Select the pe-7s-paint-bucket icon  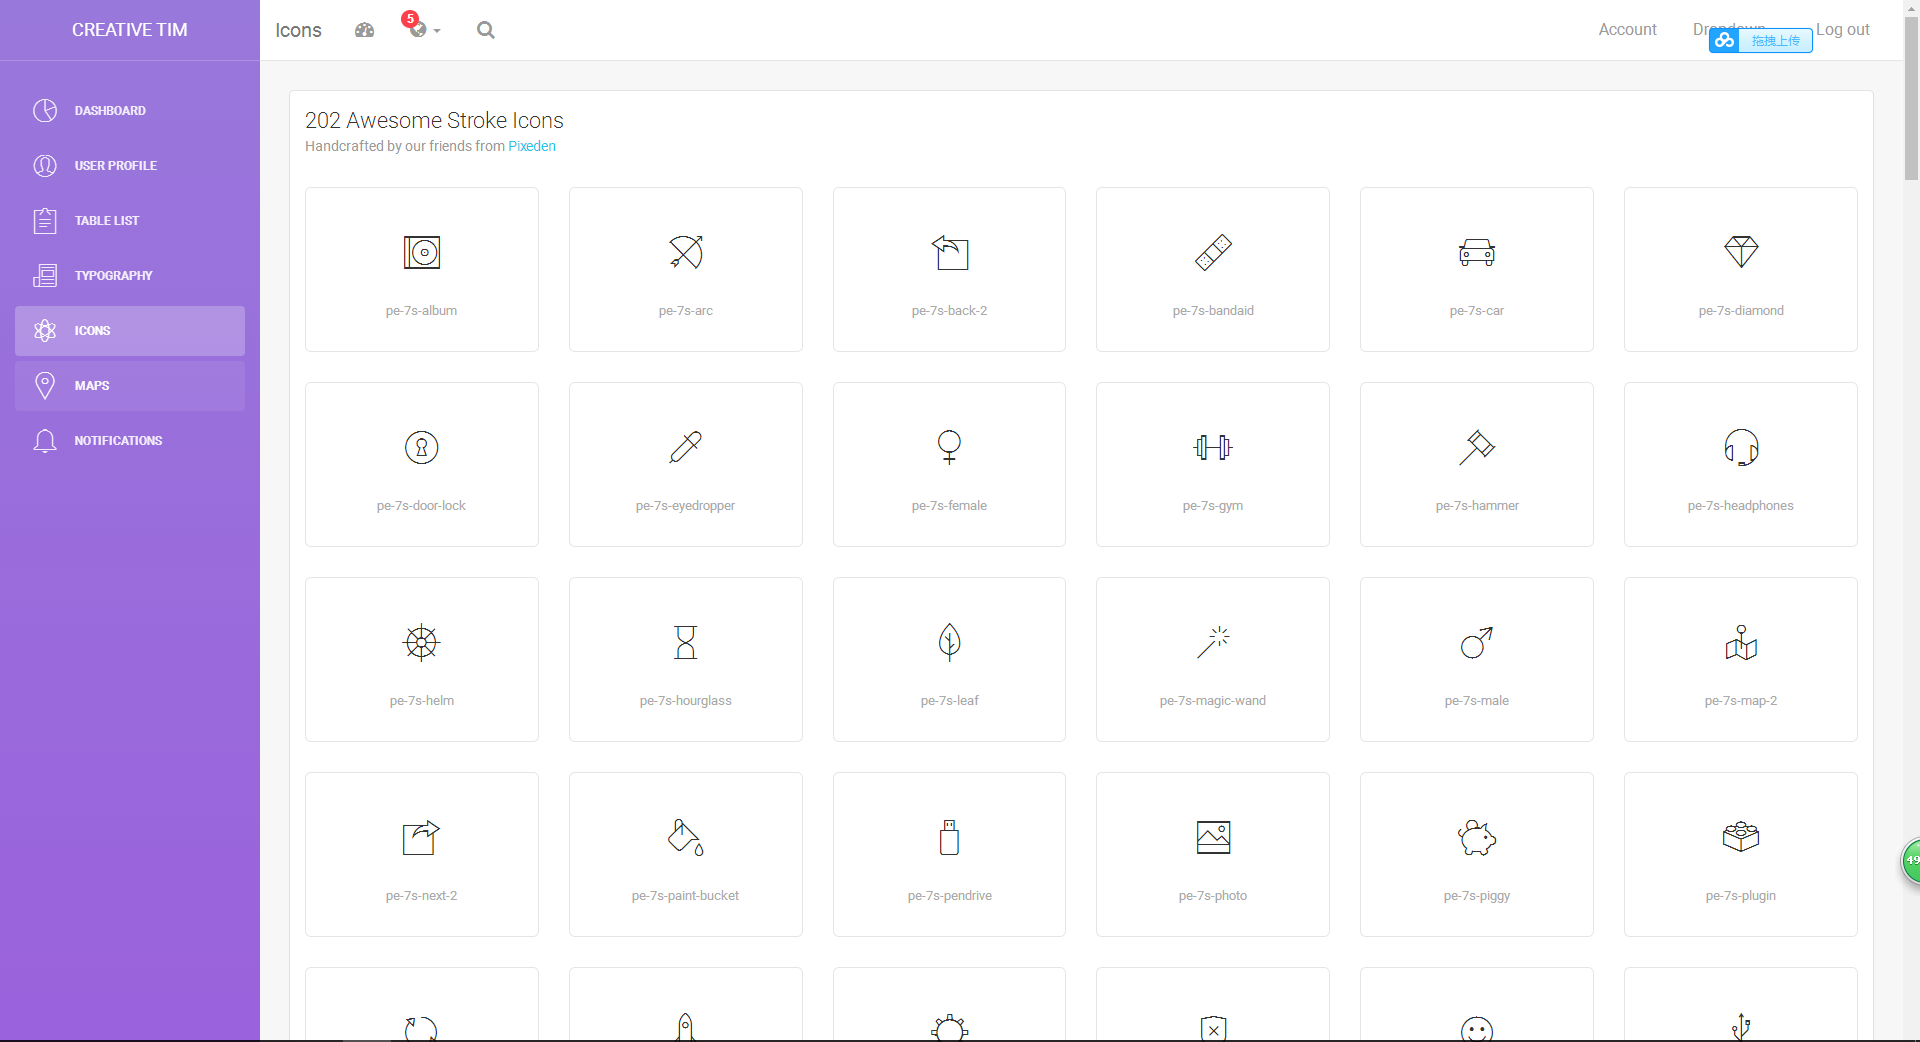click(686, 837)
